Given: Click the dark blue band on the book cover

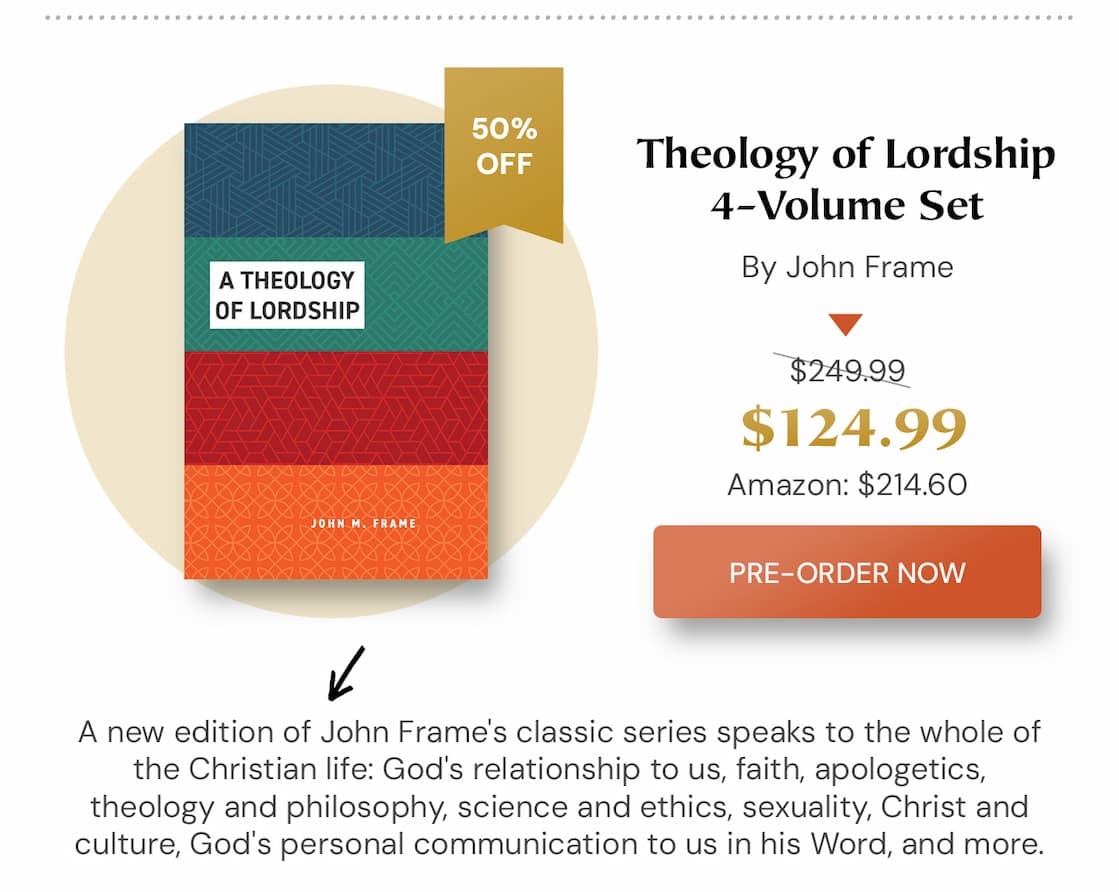Looking at the screenshot, I should tap(310, 180).
